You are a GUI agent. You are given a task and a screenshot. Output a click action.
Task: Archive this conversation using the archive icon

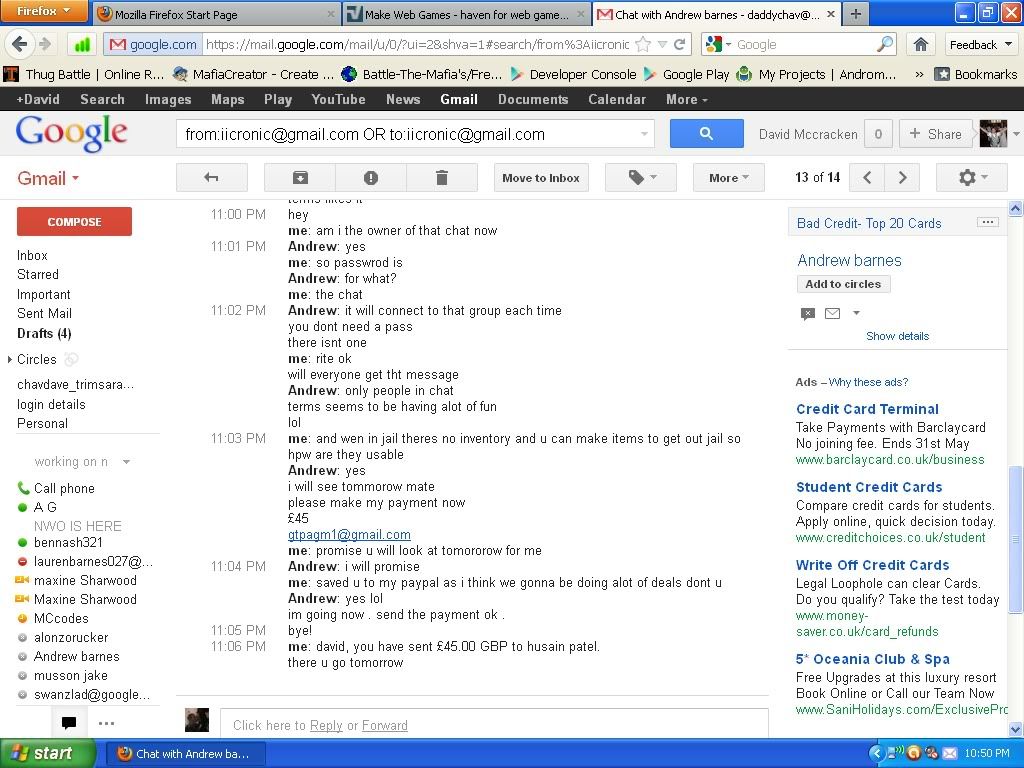pyautogui.click(x=299, y=178)
